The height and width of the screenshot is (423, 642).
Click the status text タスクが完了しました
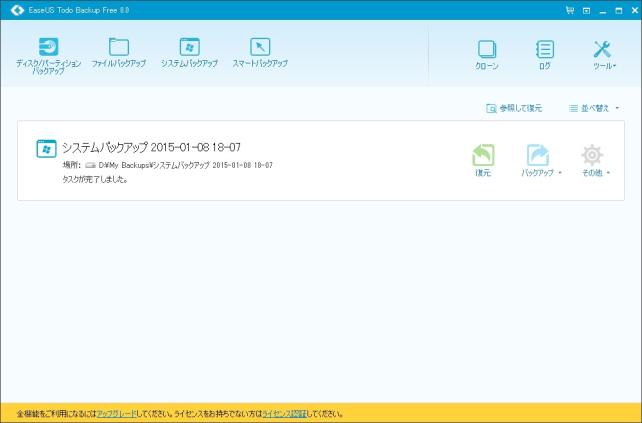click(x=95, y=179)
